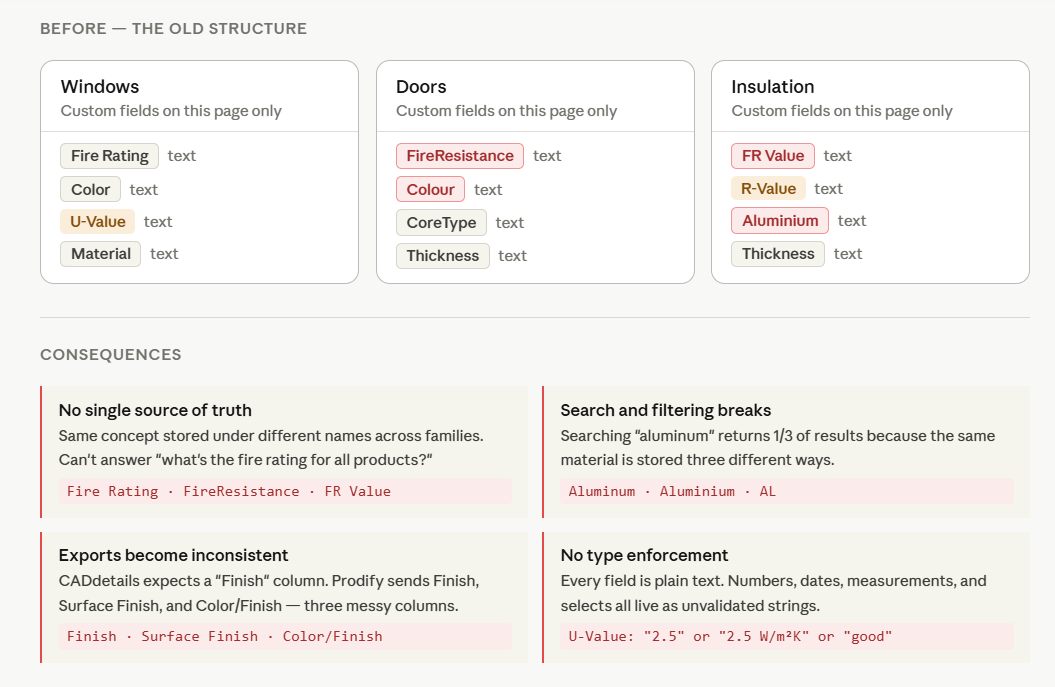Click the 'Finish · Surface Finish · Color/Finish' code snippet
The height and width of the screenshot is (687, 1055).
225,636
